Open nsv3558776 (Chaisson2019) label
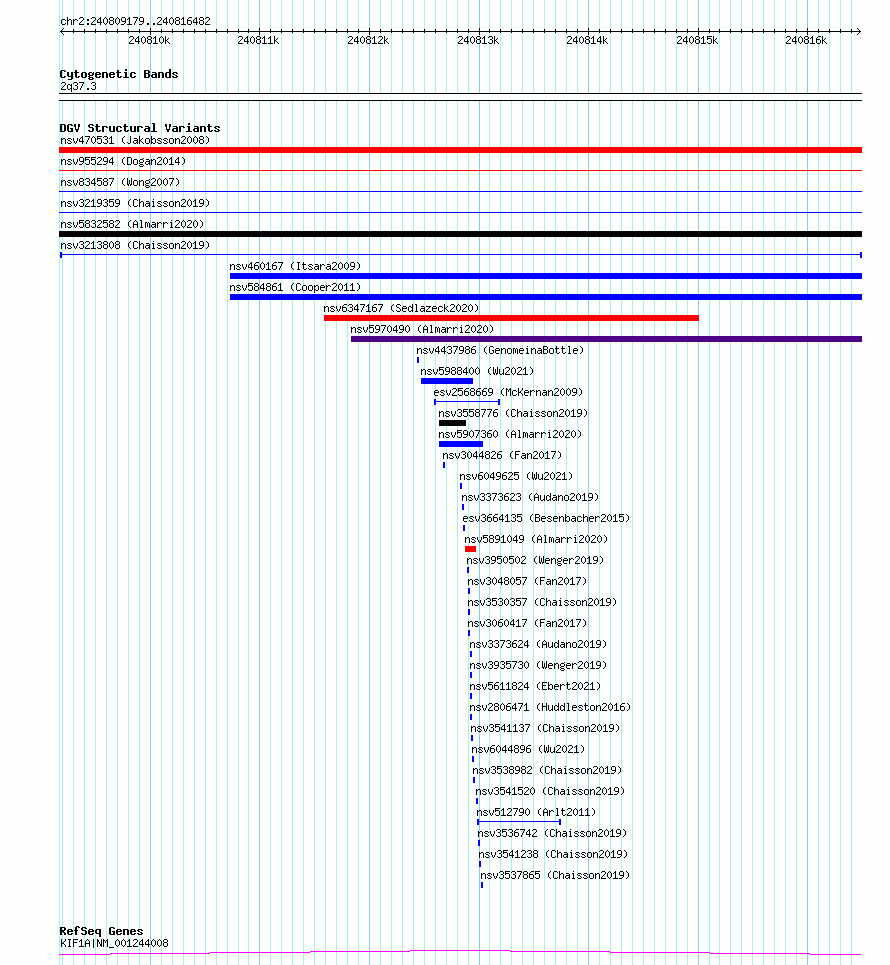Image resolution: width=890 pixels, height=965 pixels. 513,412
